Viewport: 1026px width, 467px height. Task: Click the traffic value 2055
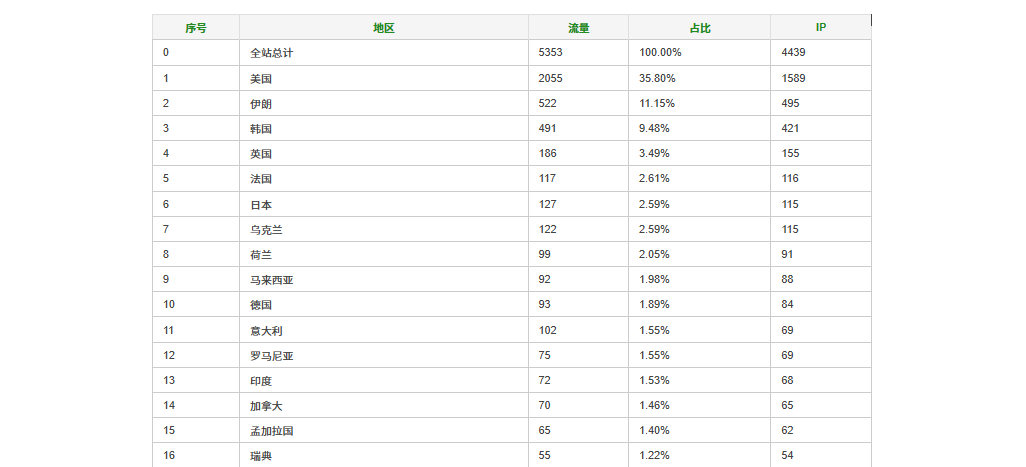550,78
